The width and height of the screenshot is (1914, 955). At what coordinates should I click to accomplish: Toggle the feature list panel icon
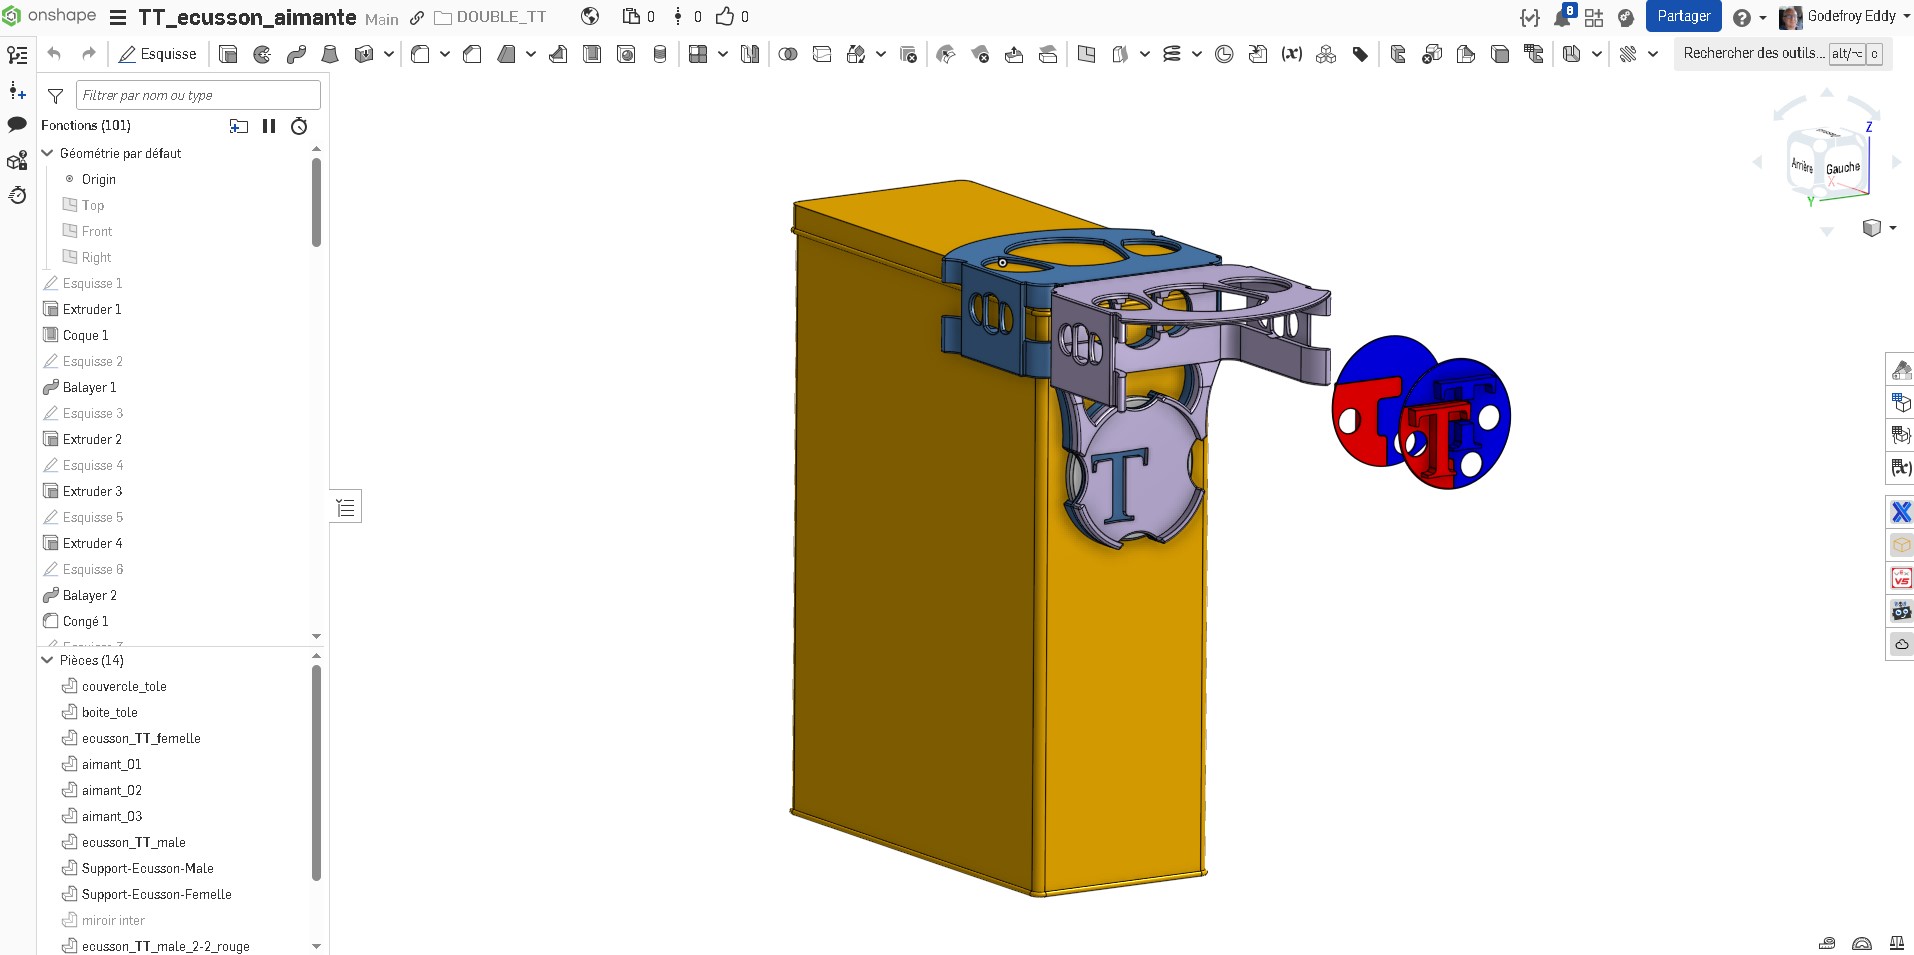point(17,55)
